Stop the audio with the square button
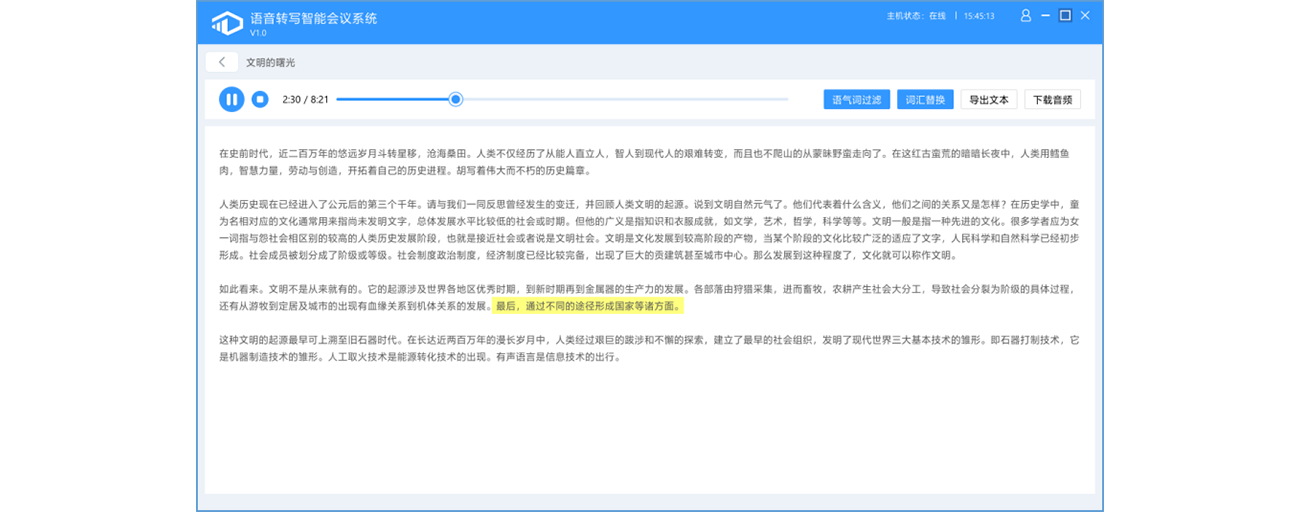Viewport: 1300px width, 512px height. [x=260, y=99]
